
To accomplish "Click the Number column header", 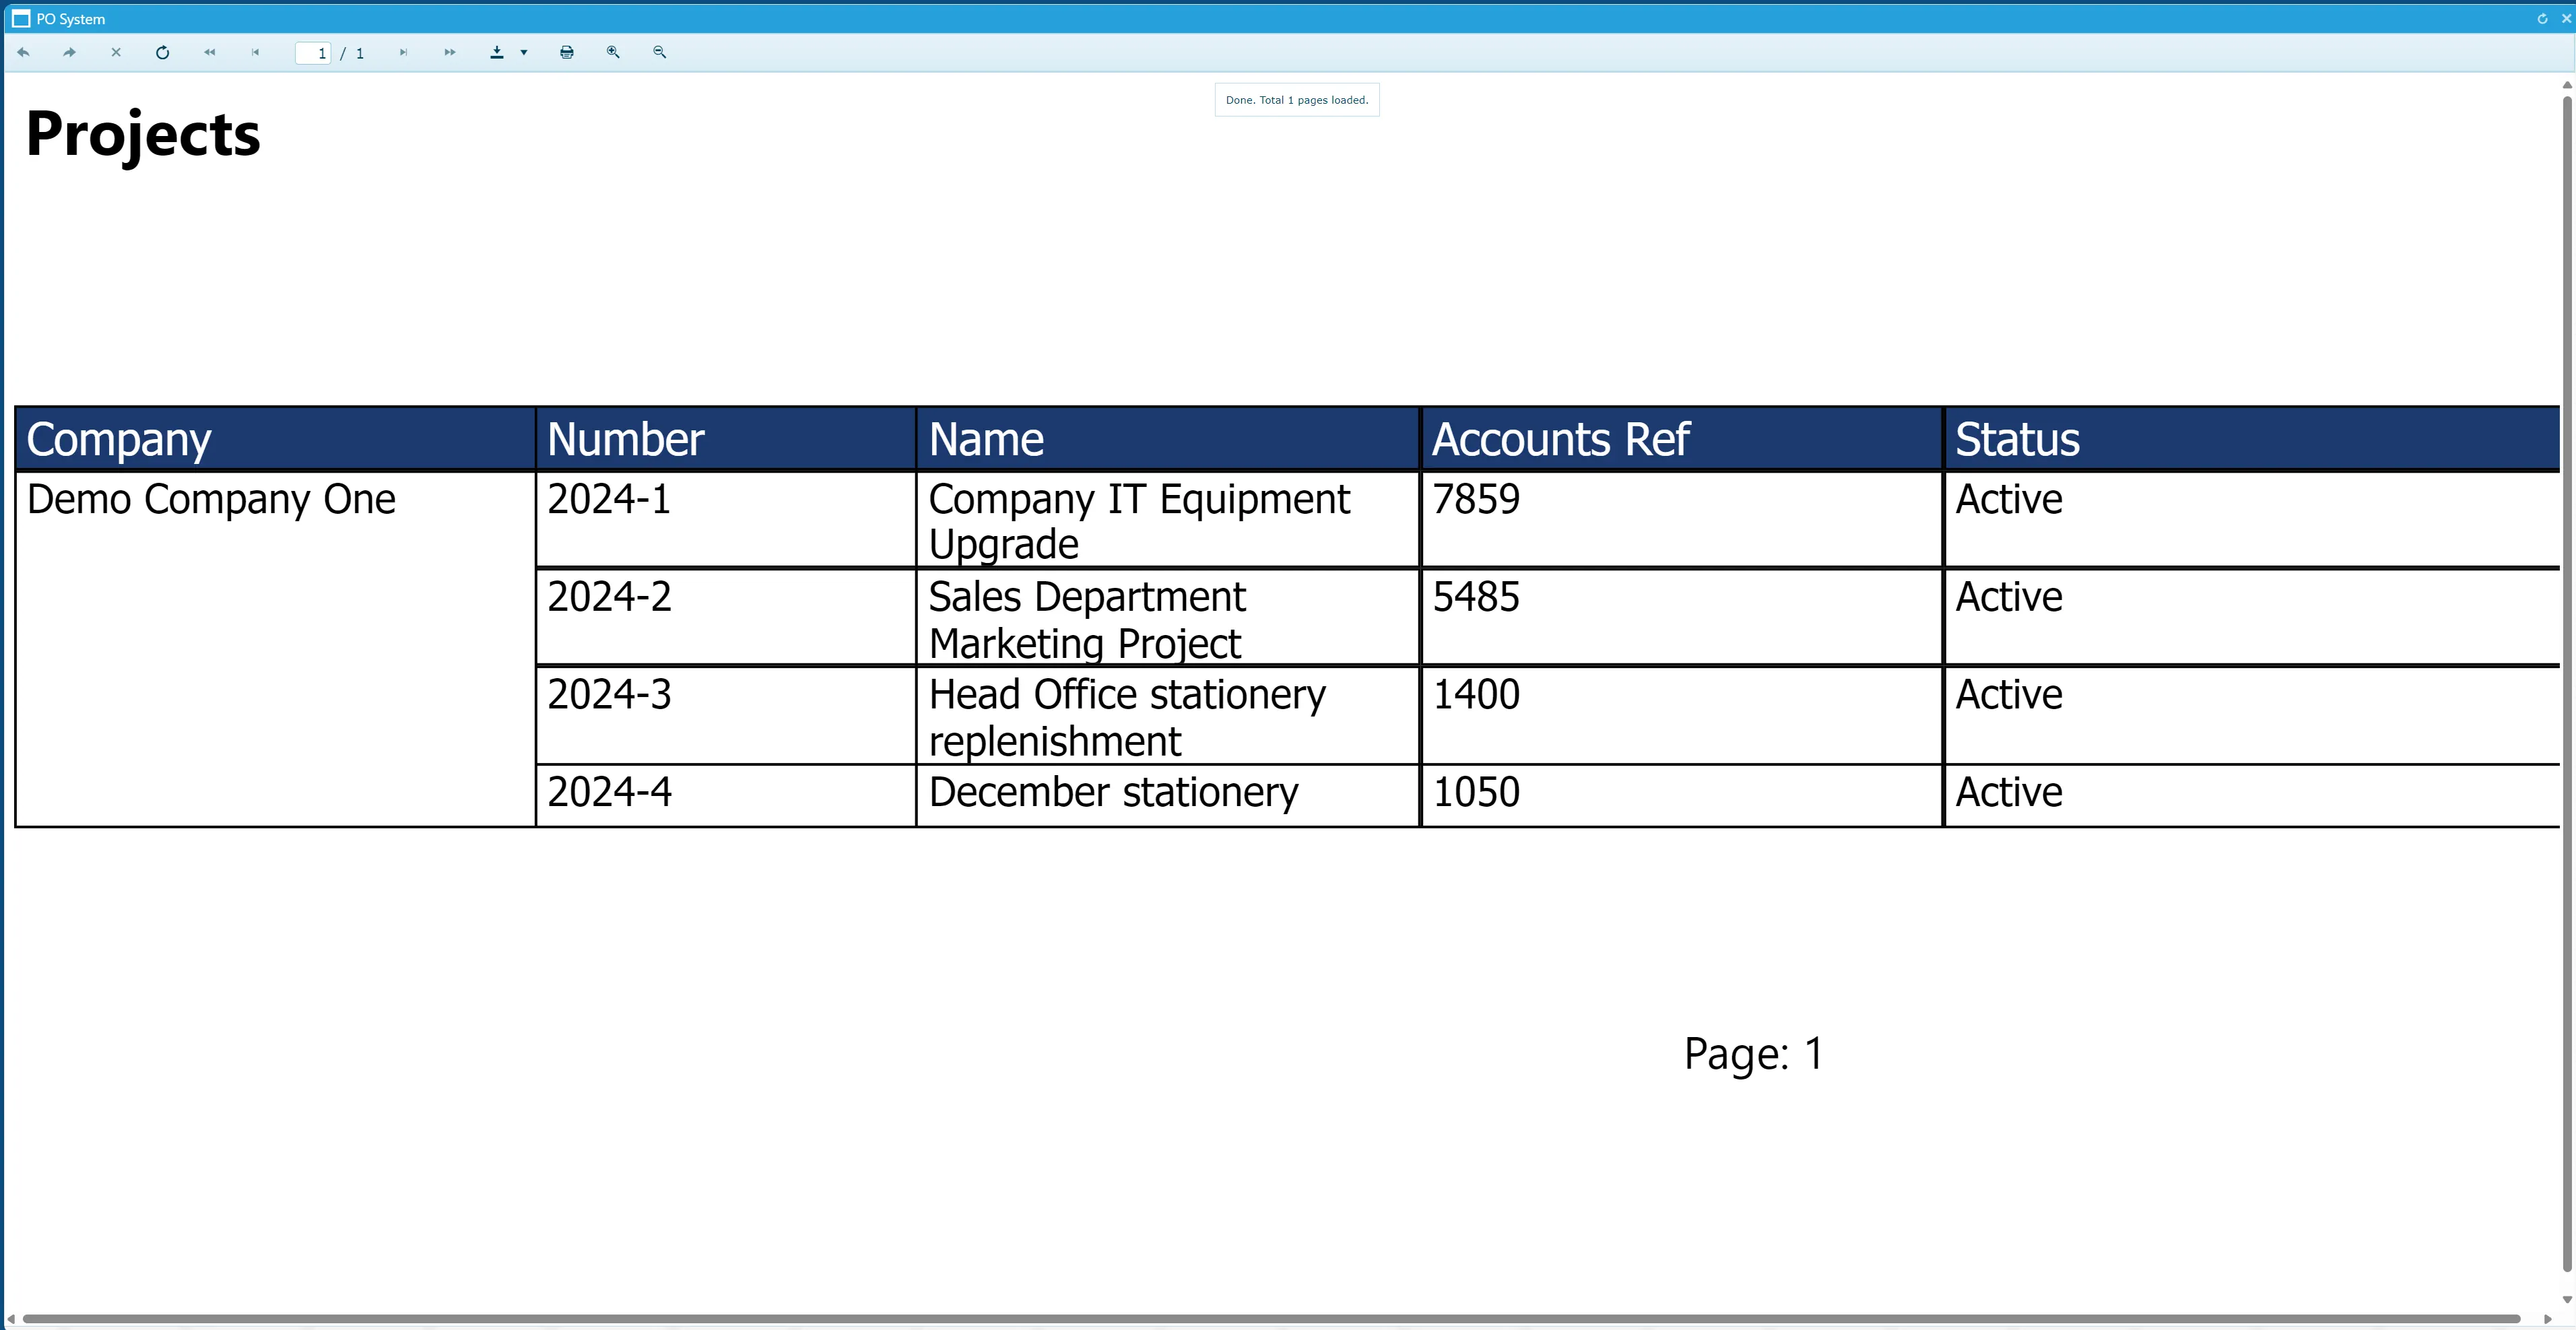I will [726, 439].
